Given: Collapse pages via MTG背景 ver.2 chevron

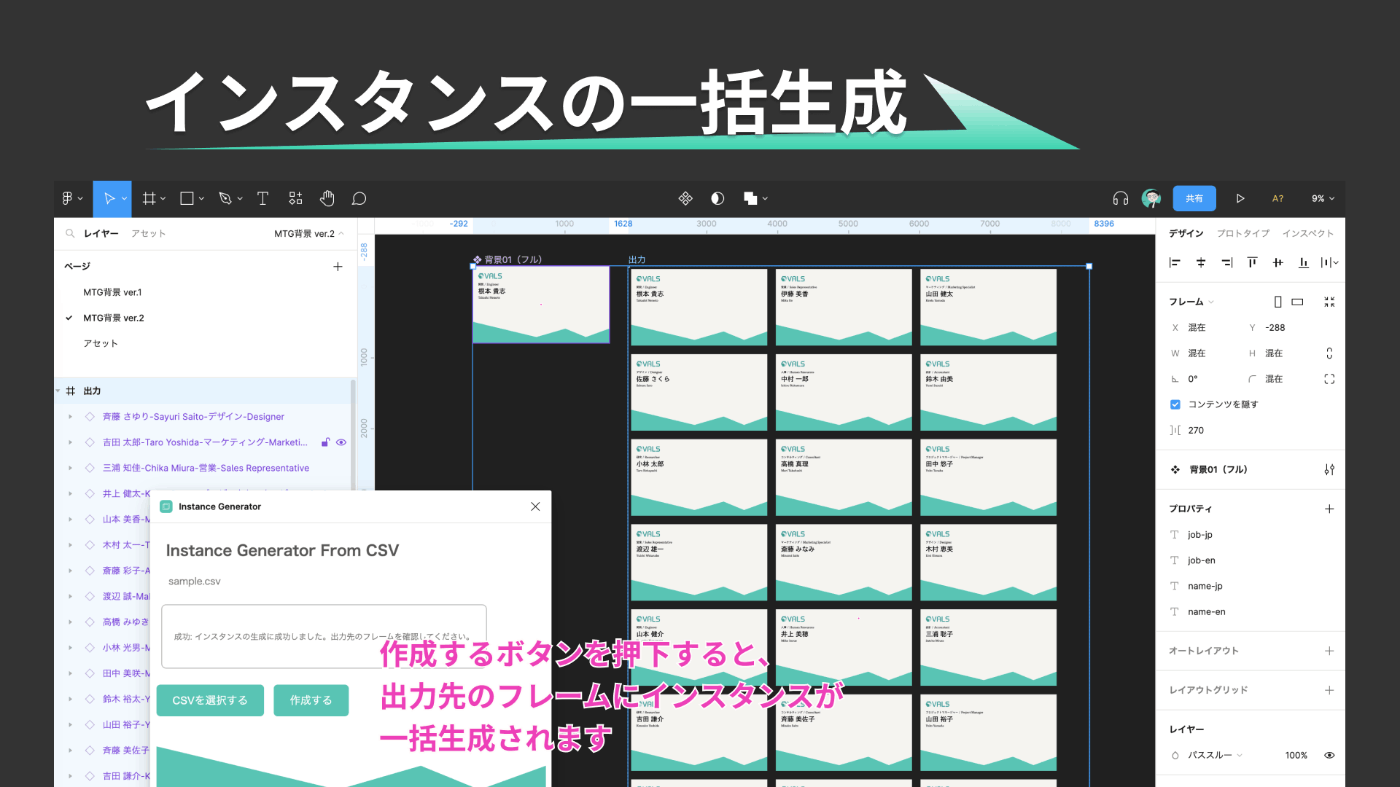Looking at the screenshot, I should tap(341, 234).
